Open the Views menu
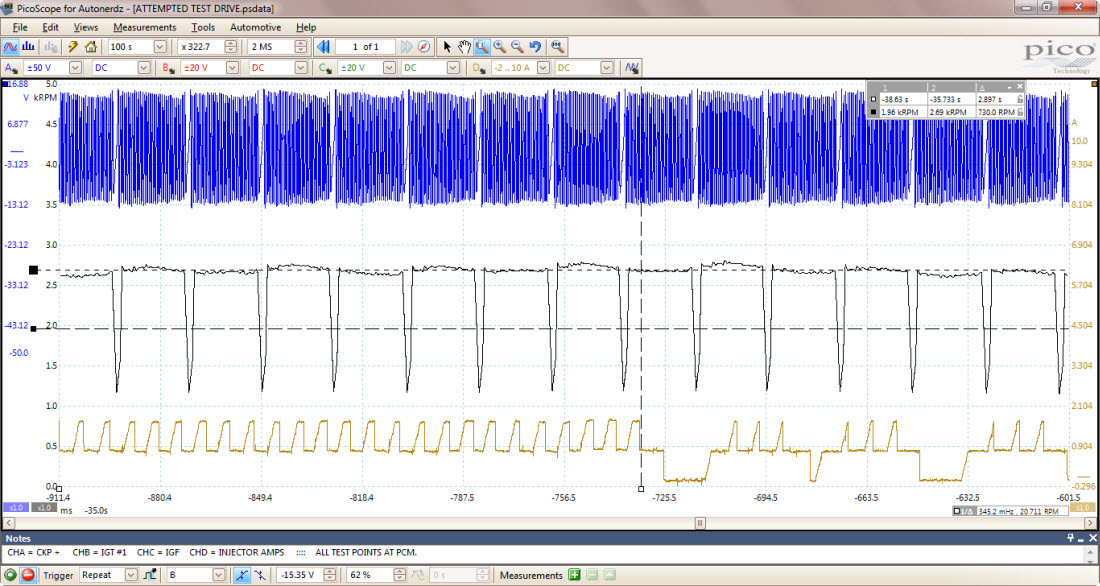 (x=86, y=27)
